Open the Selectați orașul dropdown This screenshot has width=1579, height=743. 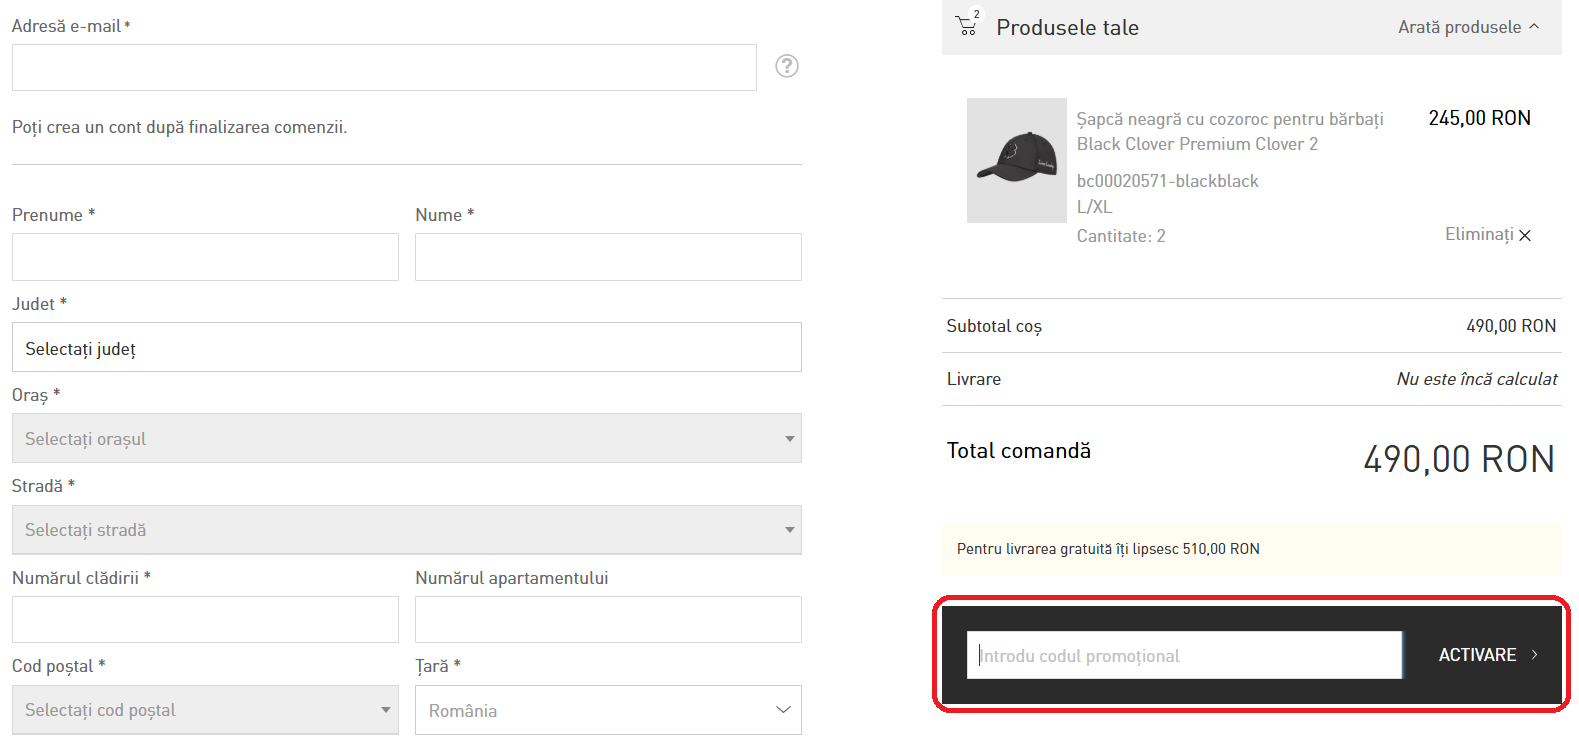click(x=406, y=439)
